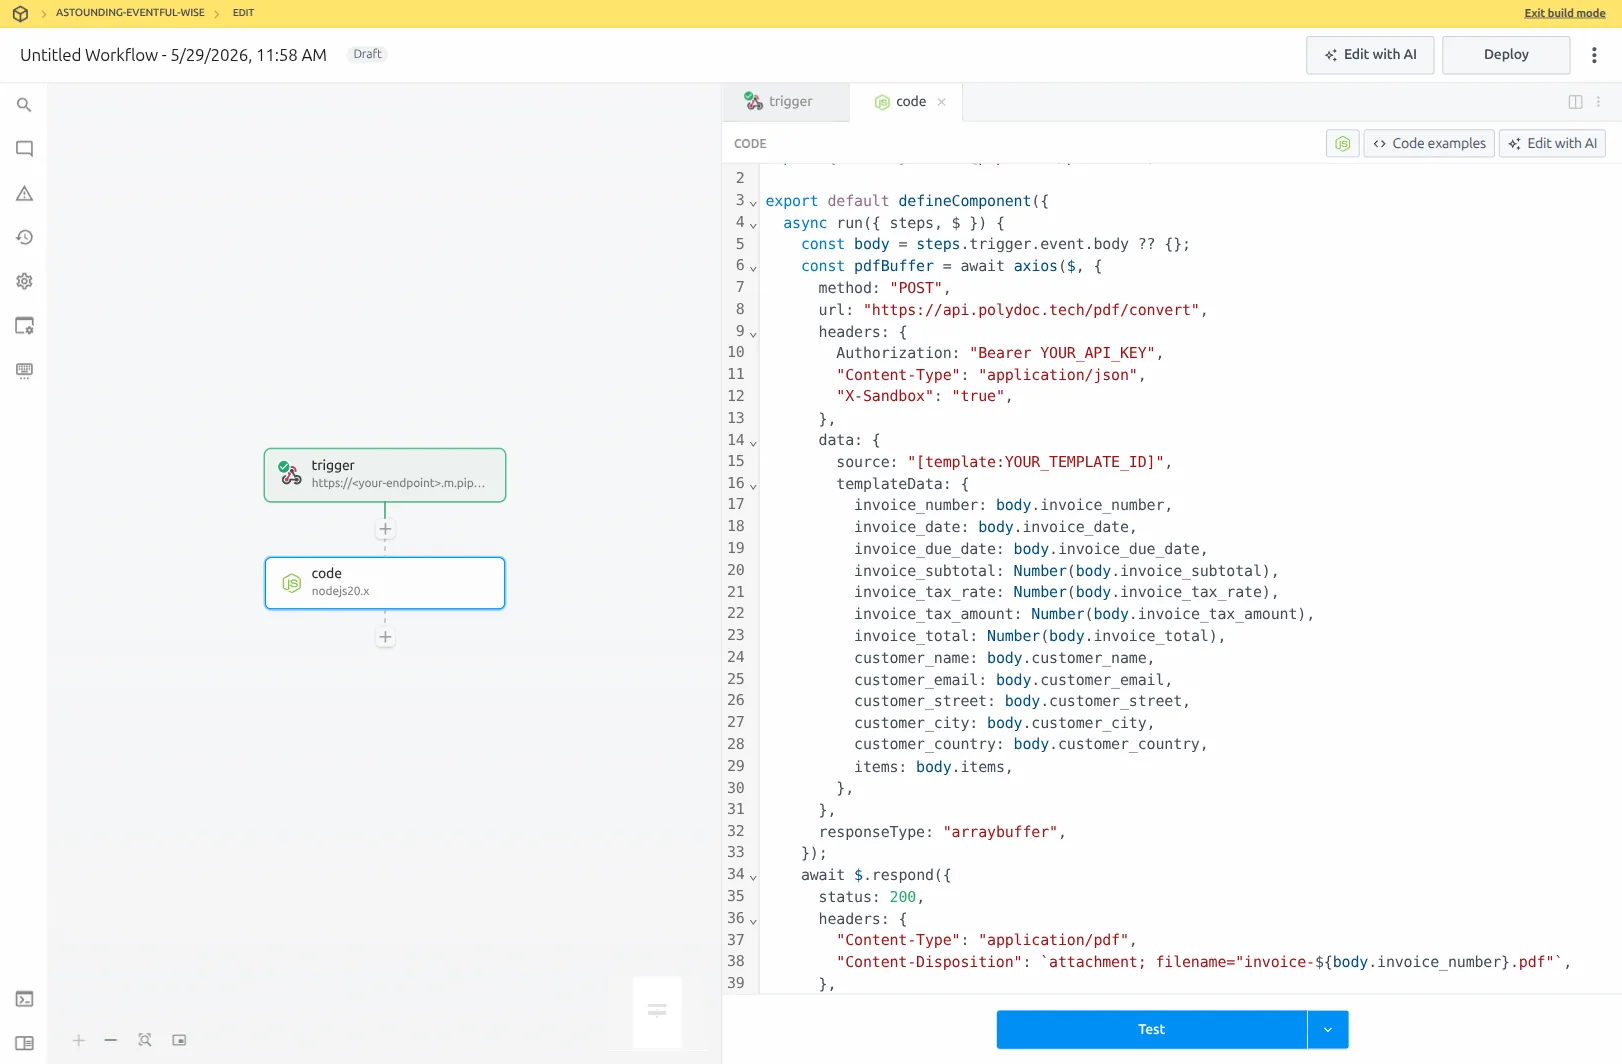
Task: Collapse respond fold at line 34
Action: point(753,877)
